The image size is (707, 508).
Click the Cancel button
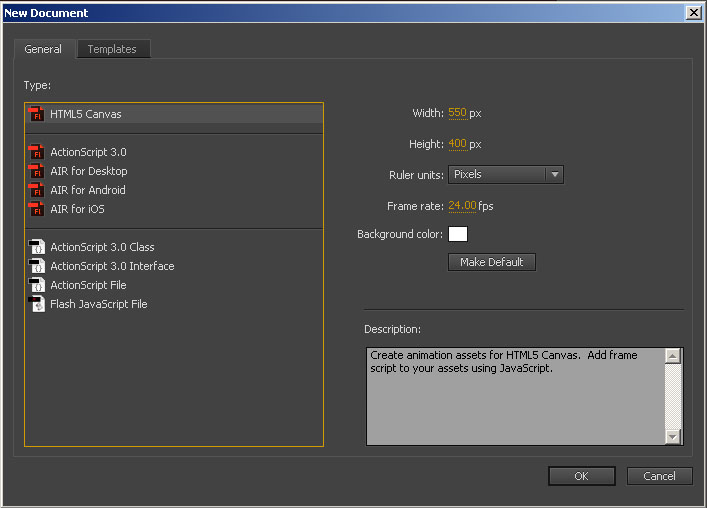click(659, 476)
